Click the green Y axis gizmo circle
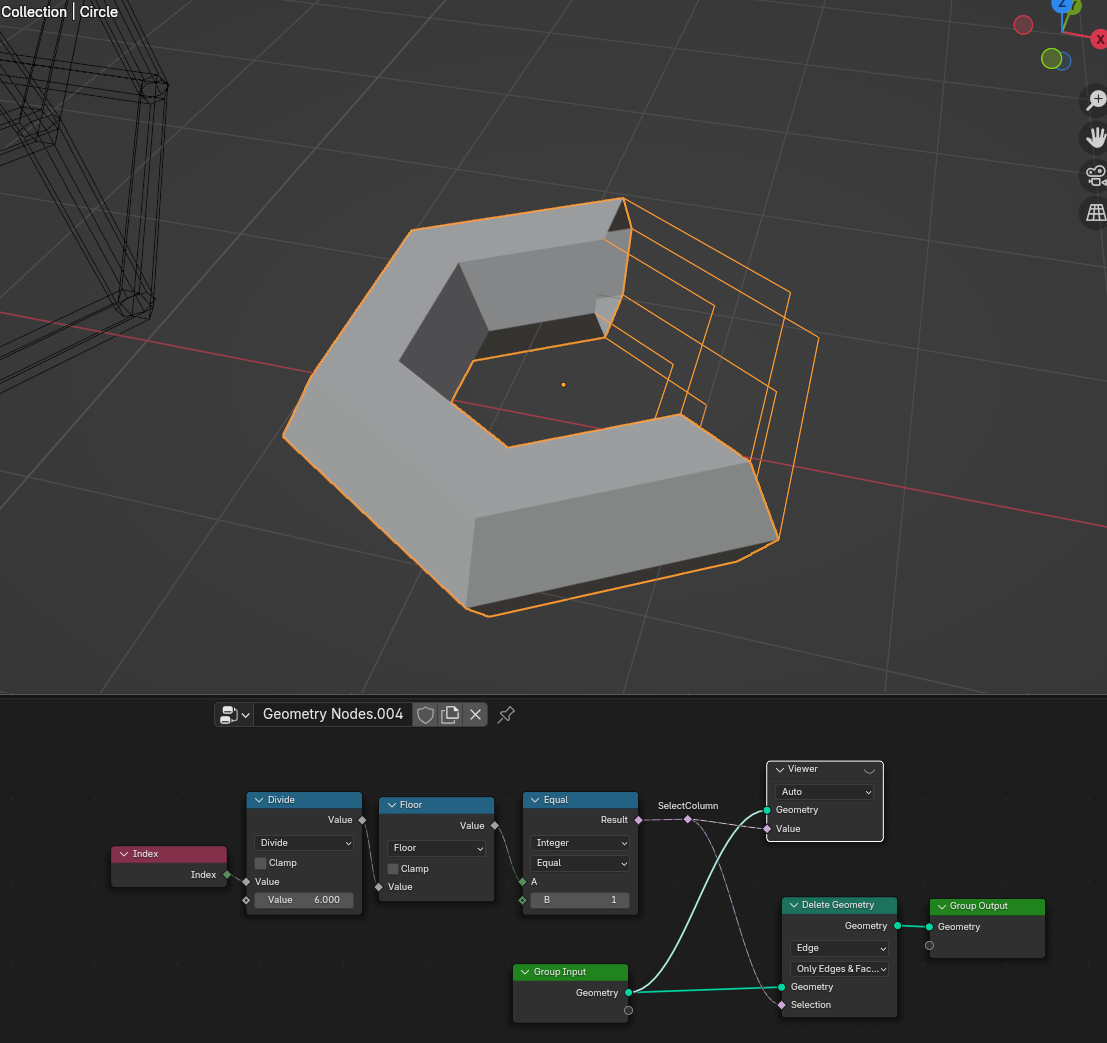 point(1051,59)
